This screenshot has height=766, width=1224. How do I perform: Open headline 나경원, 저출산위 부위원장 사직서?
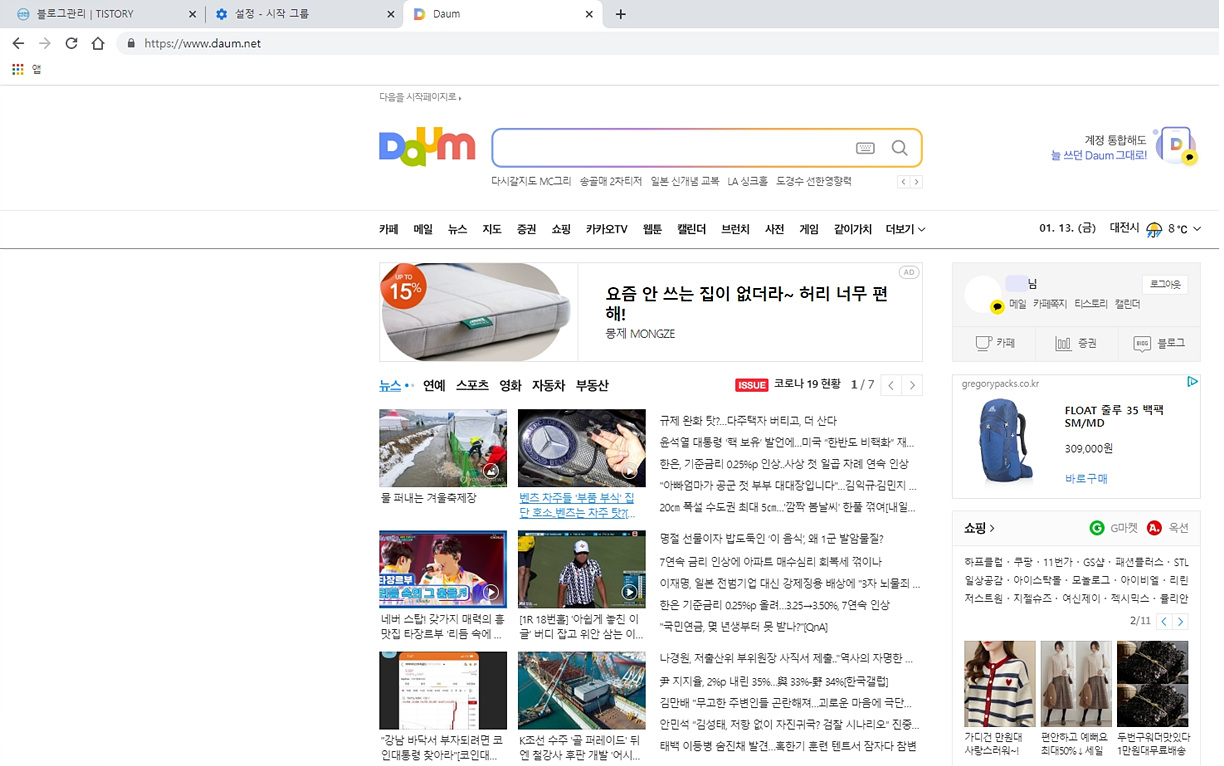coord(786,659)
